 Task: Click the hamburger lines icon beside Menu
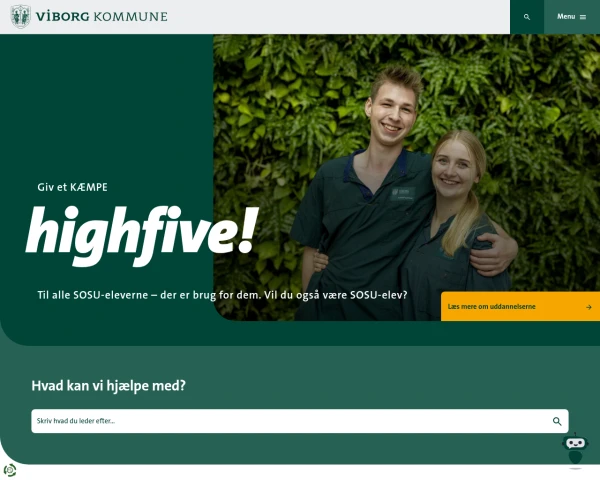[583, 17]
